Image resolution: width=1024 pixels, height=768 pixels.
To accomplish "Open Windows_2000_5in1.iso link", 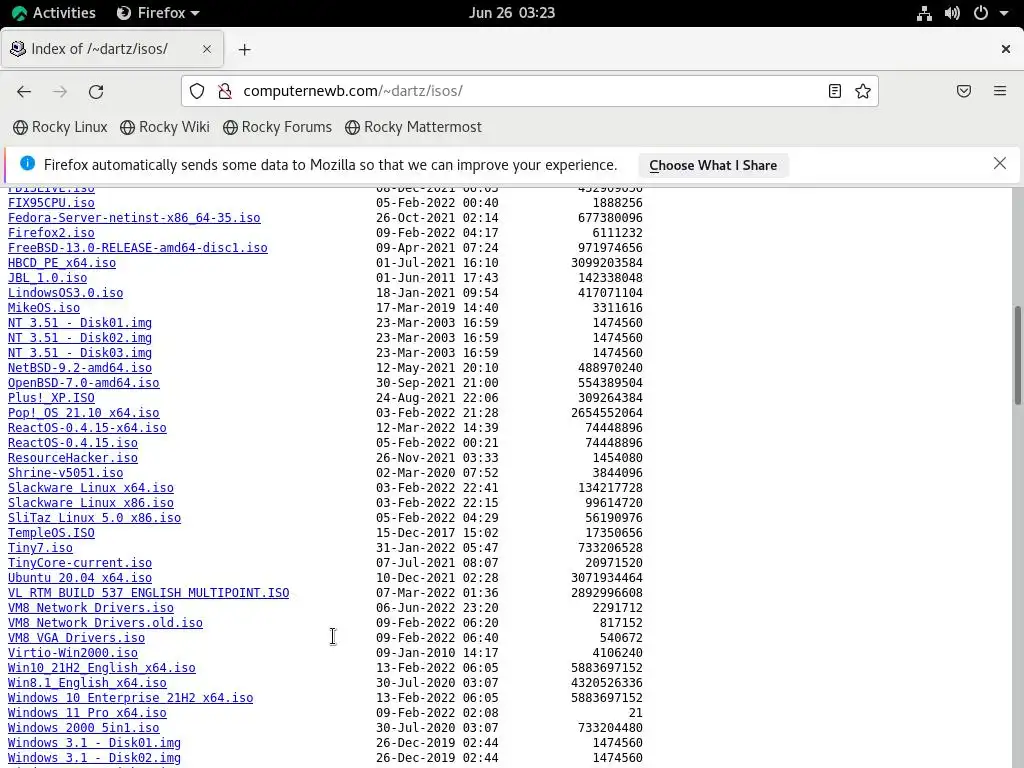I will click(84, 729).
